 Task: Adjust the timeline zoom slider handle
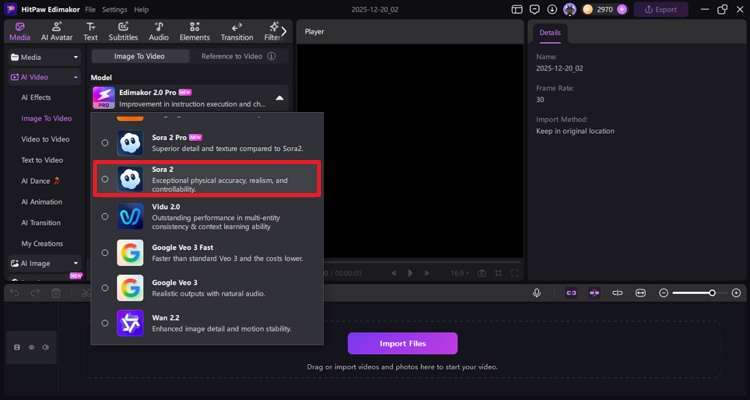click(712, 293)
